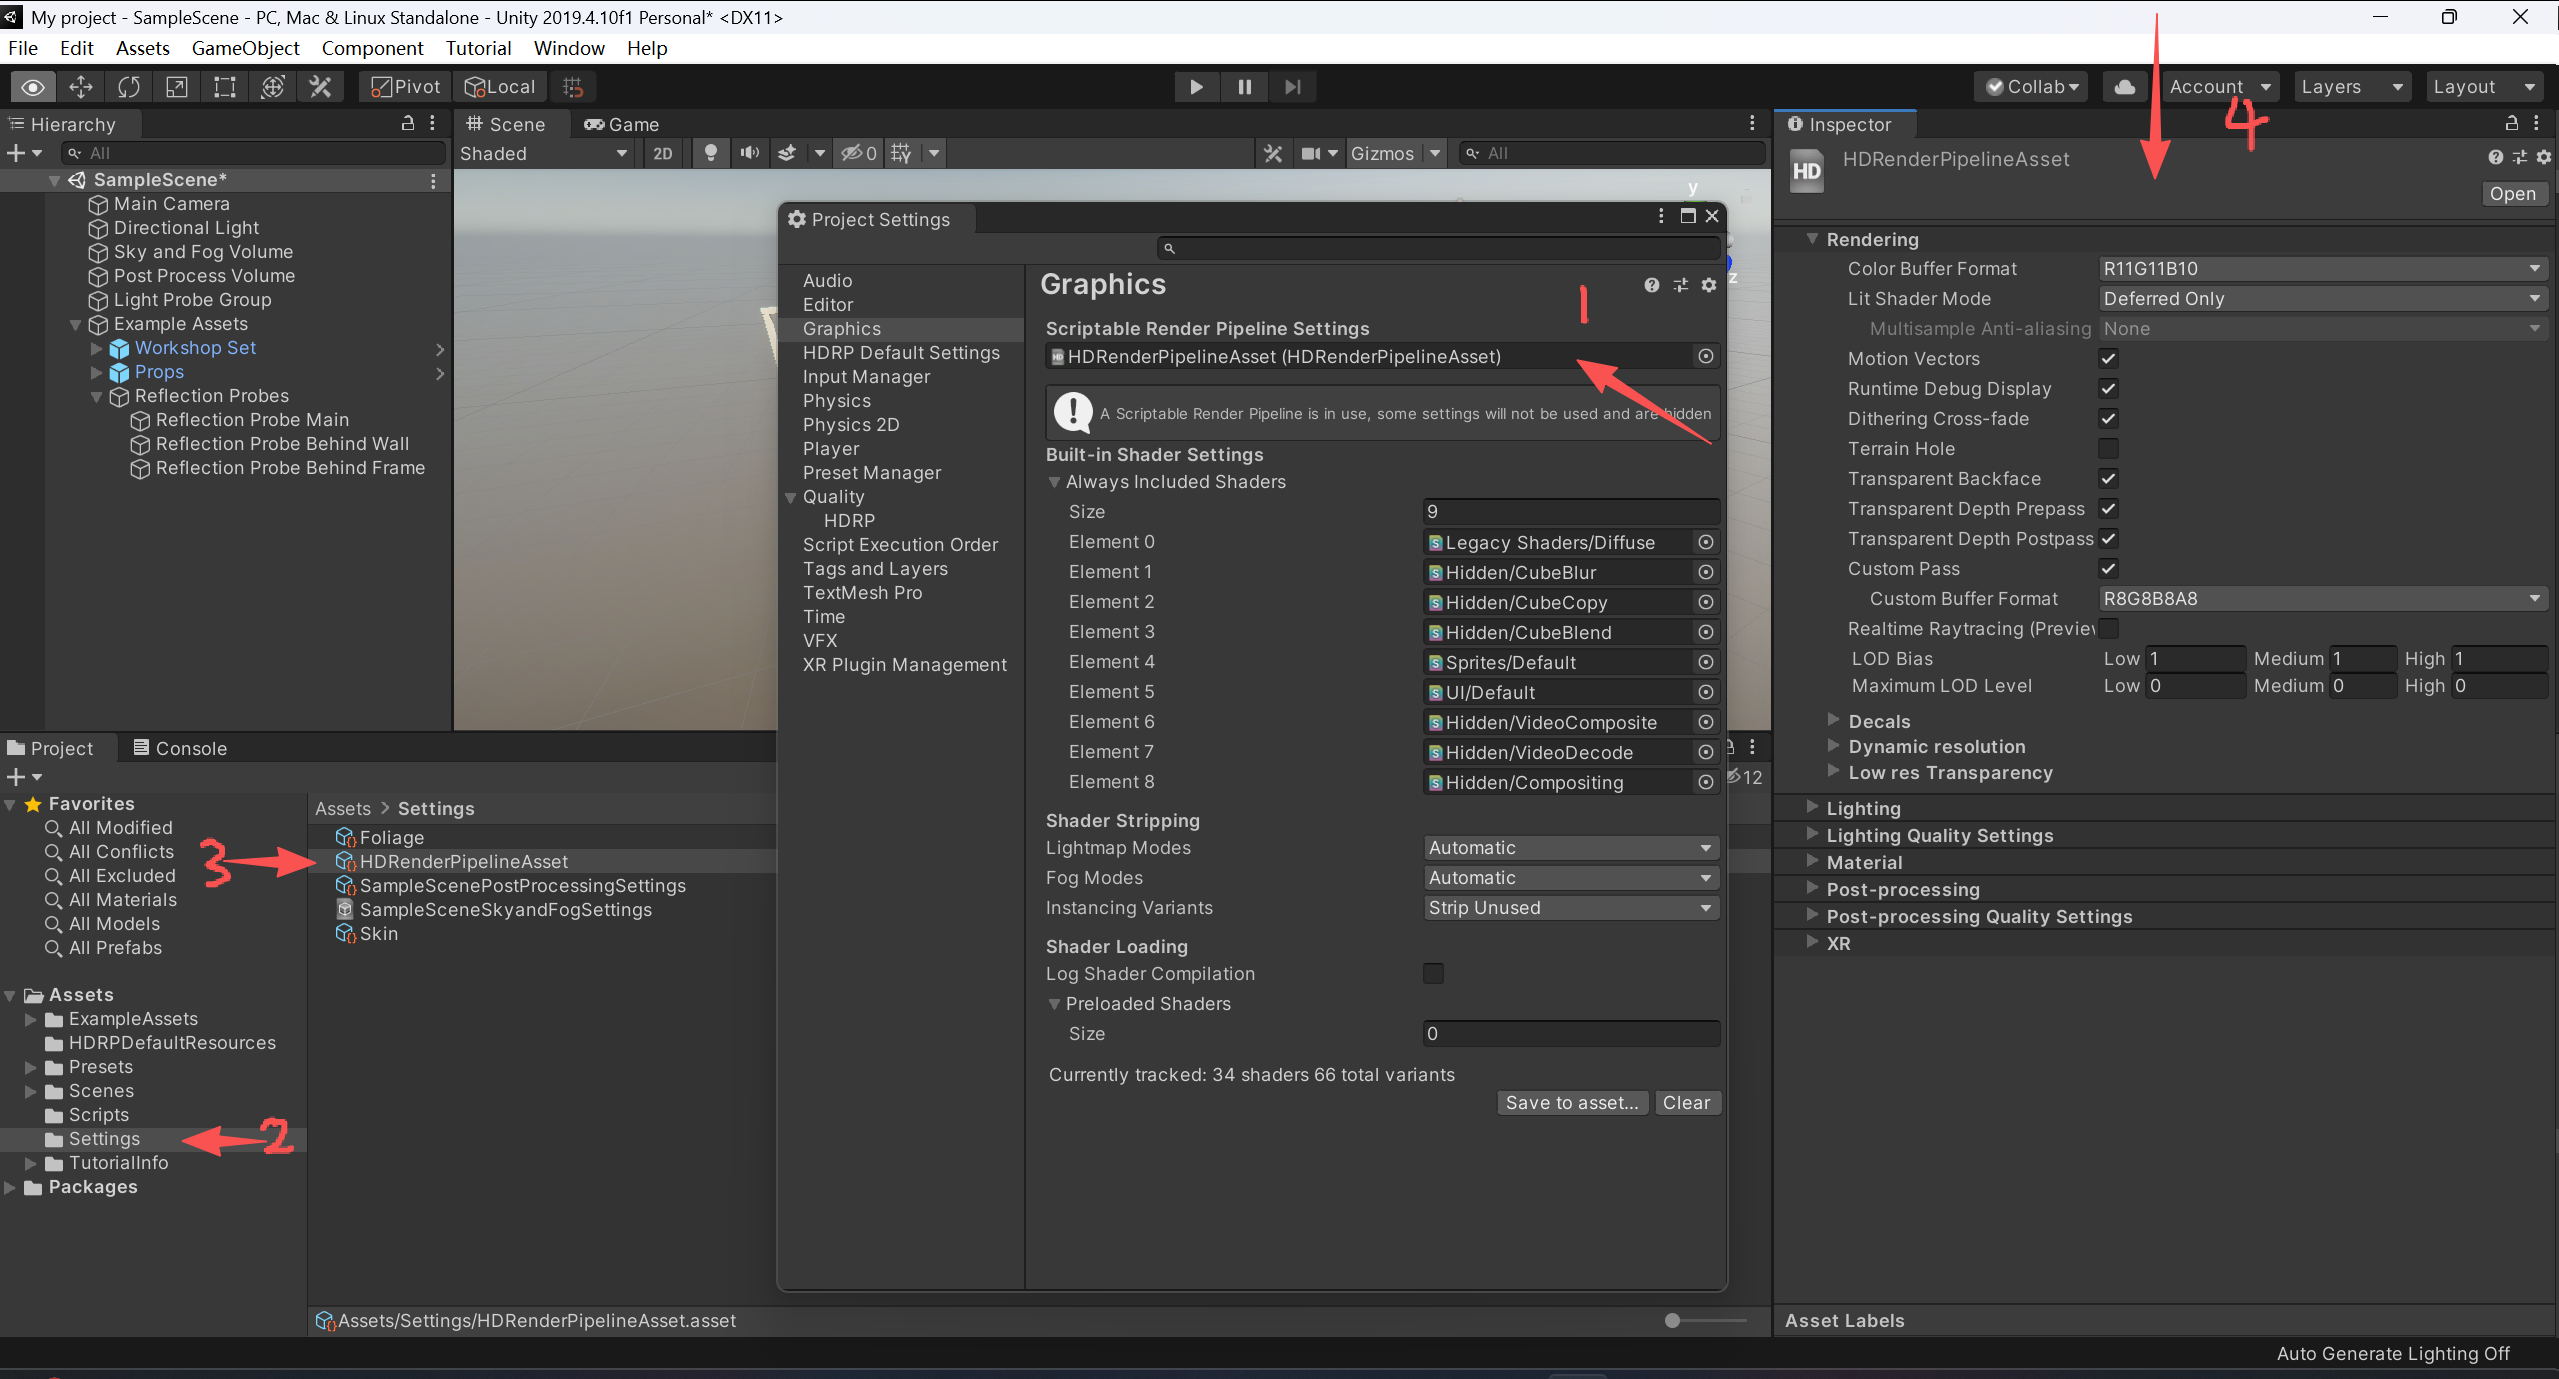Image resolution: width=2559 pixels, height=1379 pixels.
Task: Open the GameObject menu
Action: point(245,48)
